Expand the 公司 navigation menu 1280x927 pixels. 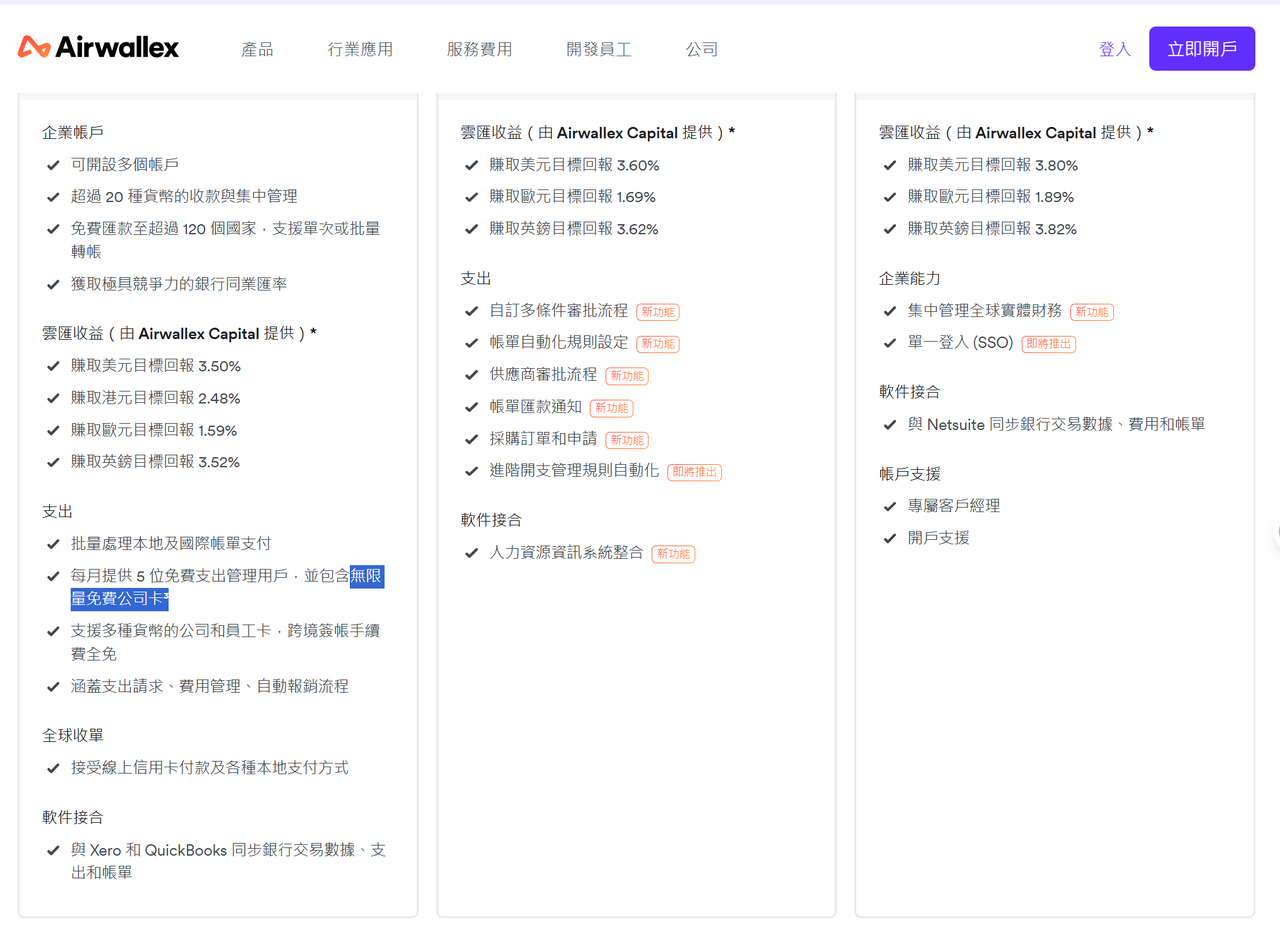click(x=701, y=47)
